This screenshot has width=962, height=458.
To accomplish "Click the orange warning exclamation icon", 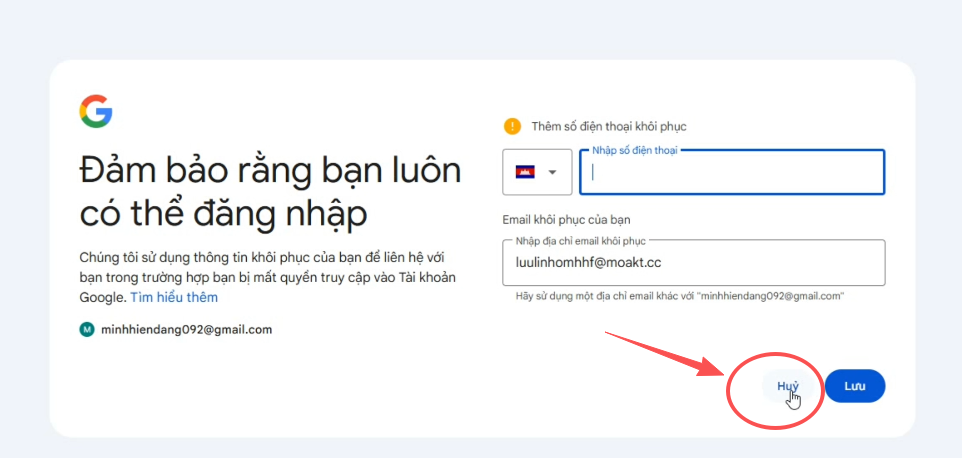I will point(513,126).
